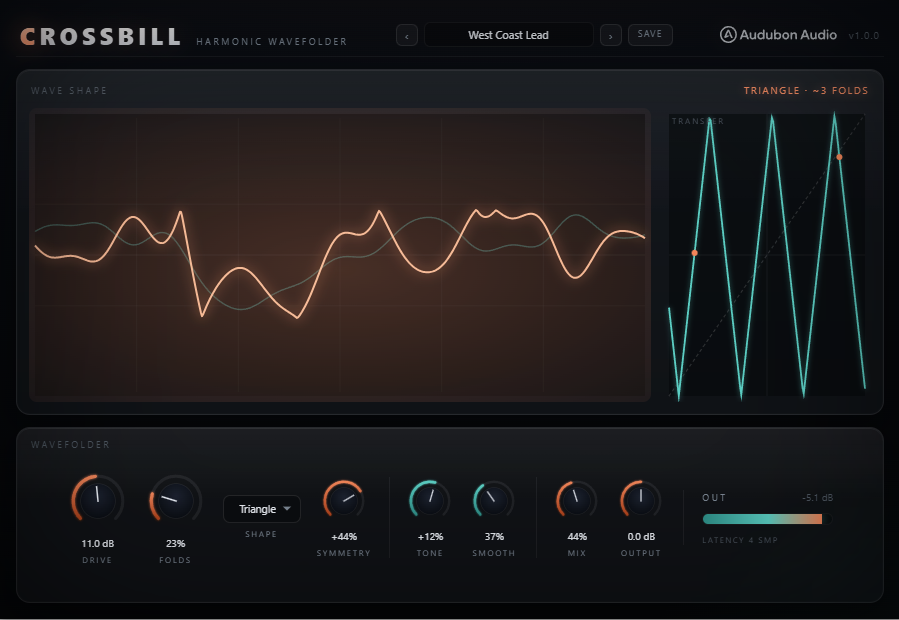Click the Drive knob
This screenshot has width=899, height=620.
pyautogui.click(x=97, y=501)
